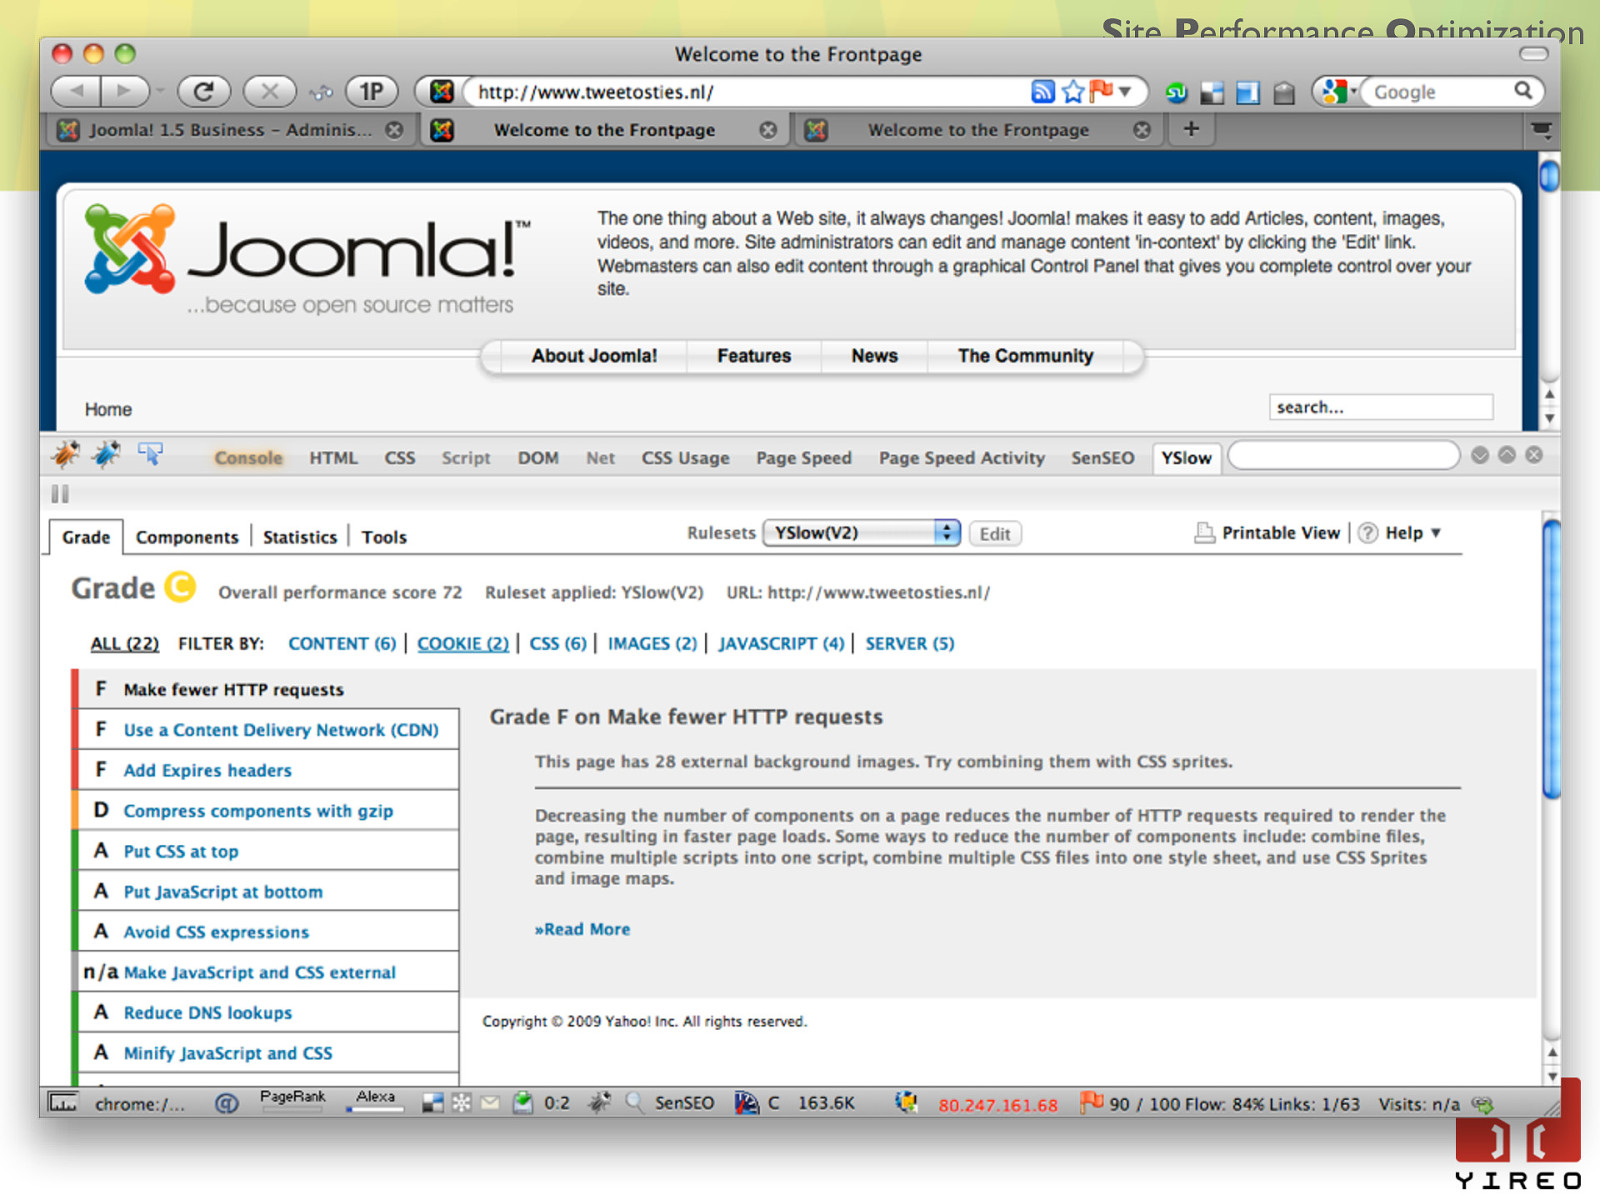Close the Firebug panel
This screenshot has width=1600, height=1200.
(1534, 455)
